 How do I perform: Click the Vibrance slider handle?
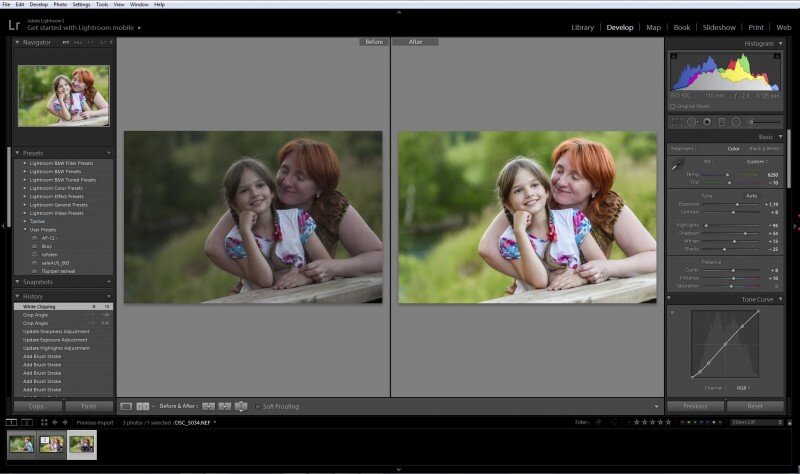point(734,278)
